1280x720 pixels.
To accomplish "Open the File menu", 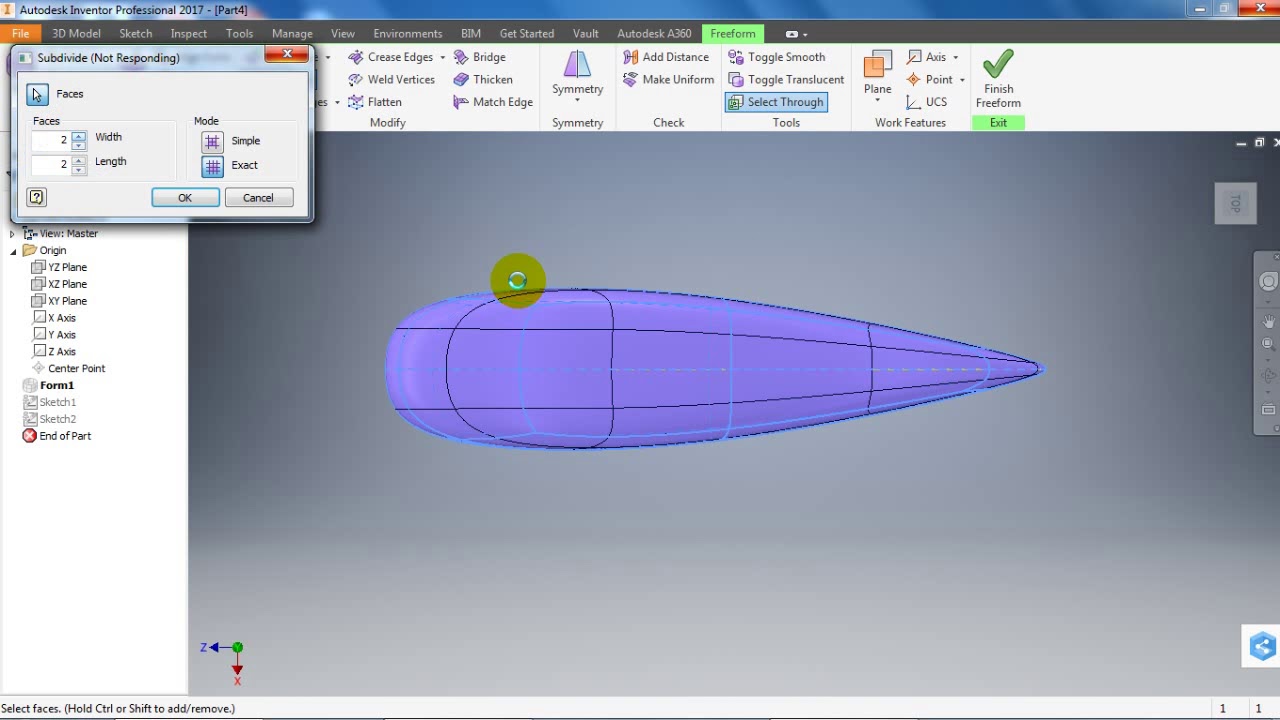I will [x=20, y=33].
